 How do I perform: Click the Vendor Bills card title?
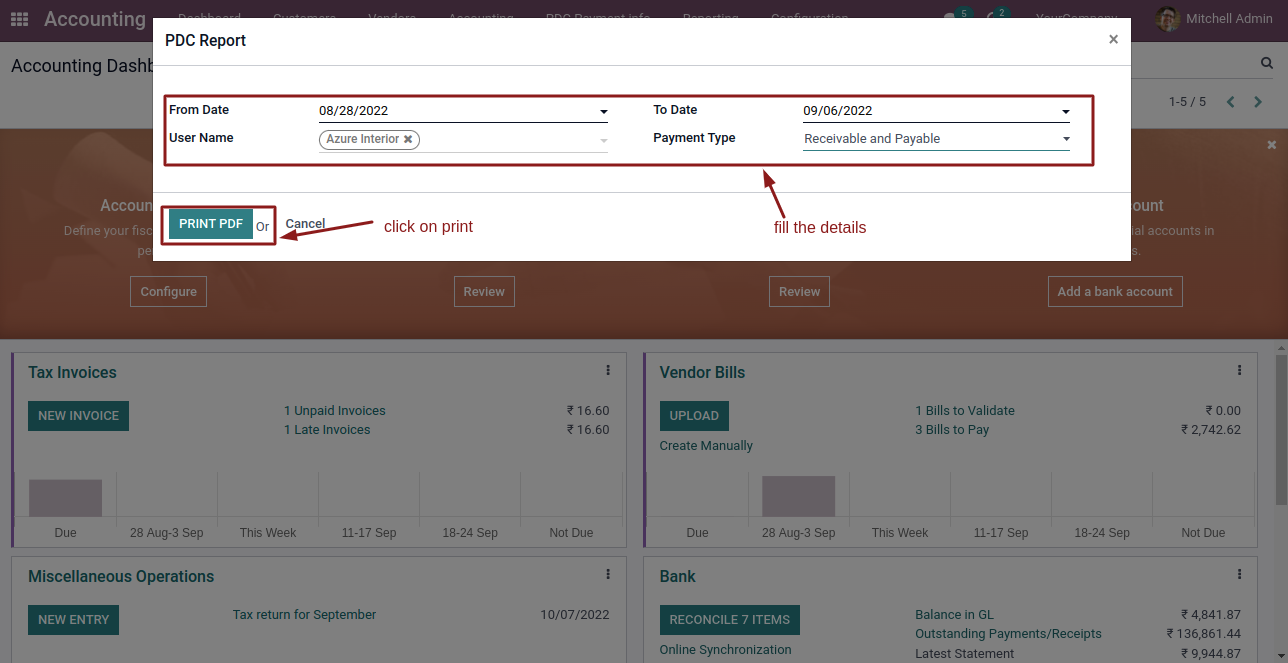(702, 372)
